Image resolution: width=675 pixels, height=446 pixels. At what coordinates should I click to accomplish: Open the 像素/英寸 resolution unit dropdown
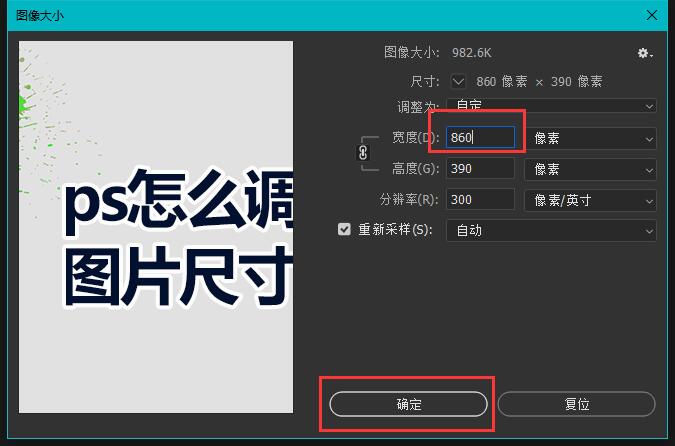point(590,200)
